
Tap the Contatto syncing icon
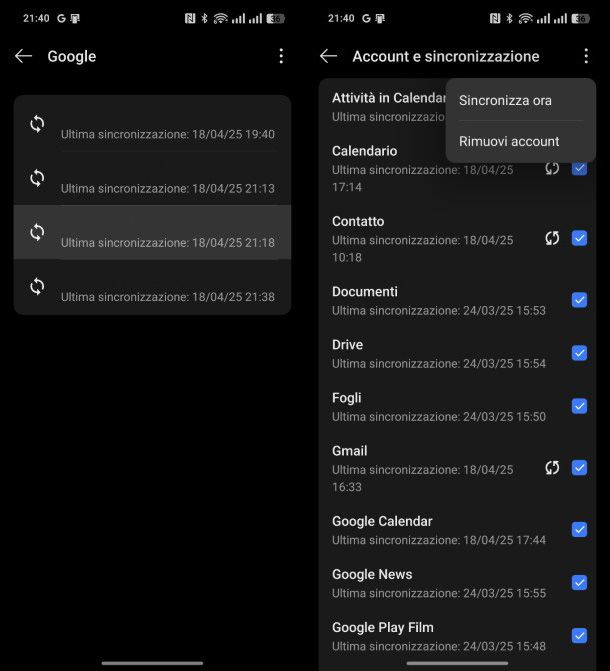click(552, 238)
